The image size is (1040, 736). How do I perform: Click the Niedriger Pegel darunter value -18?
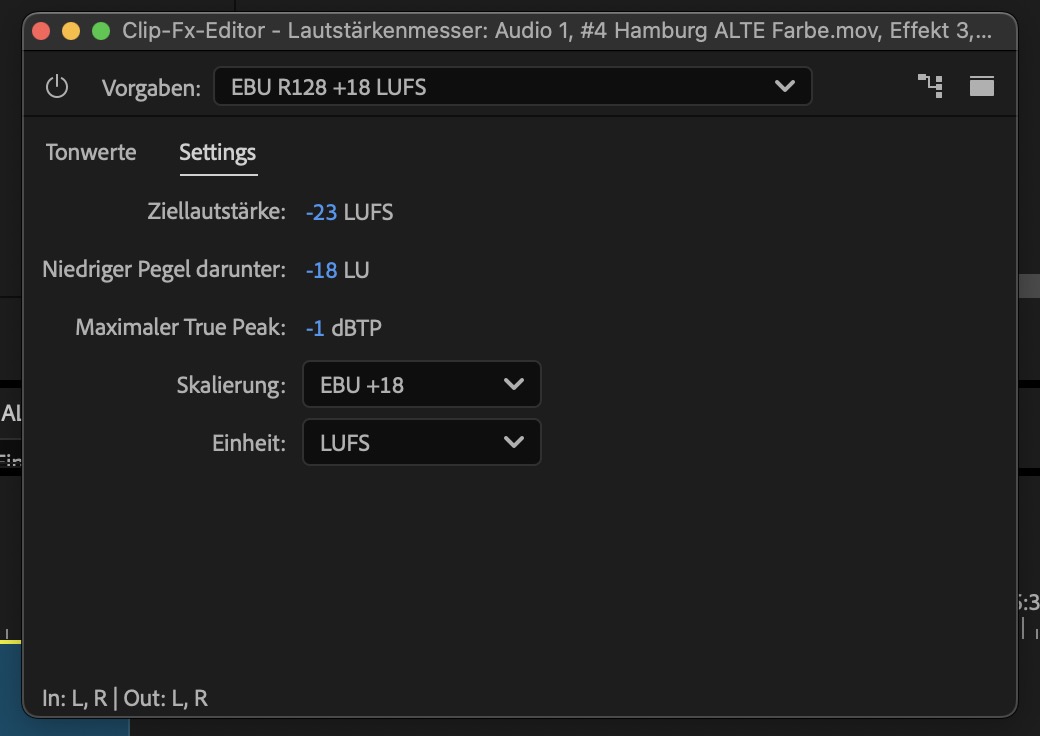(x=321, y=270)
